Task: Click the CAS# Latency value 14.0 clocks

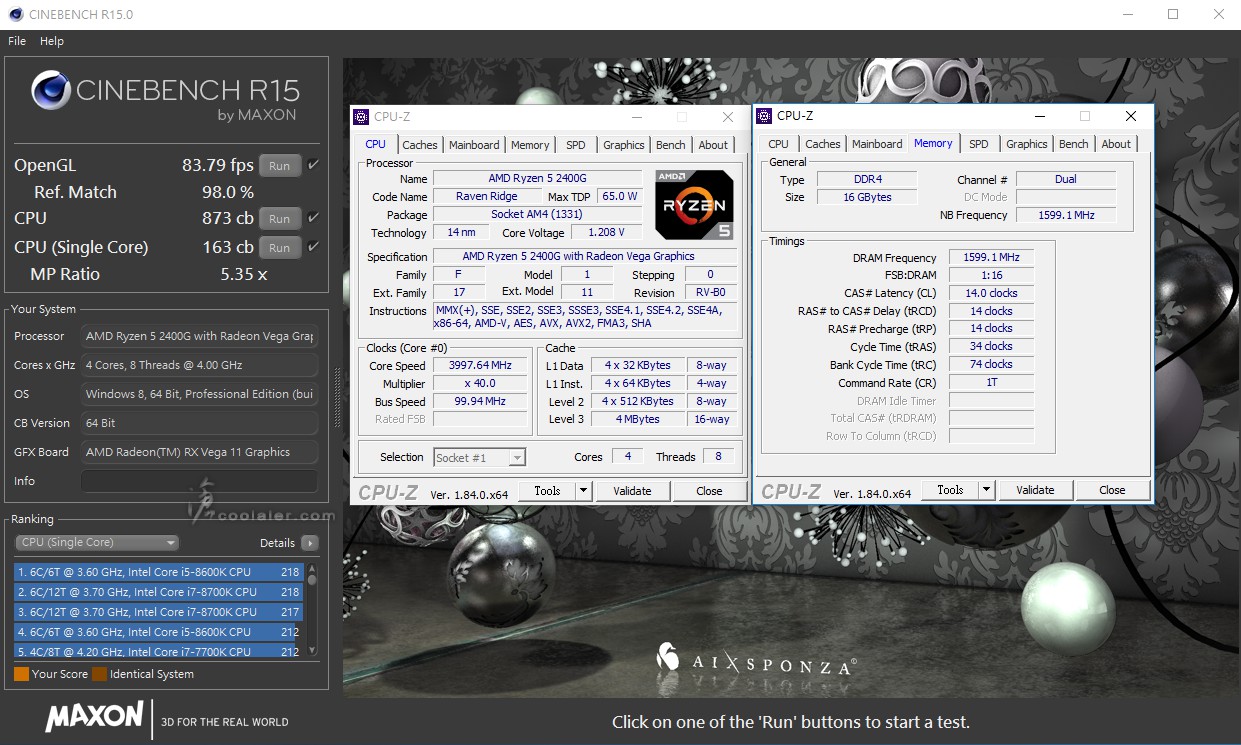Action: [x=991, y=293]
